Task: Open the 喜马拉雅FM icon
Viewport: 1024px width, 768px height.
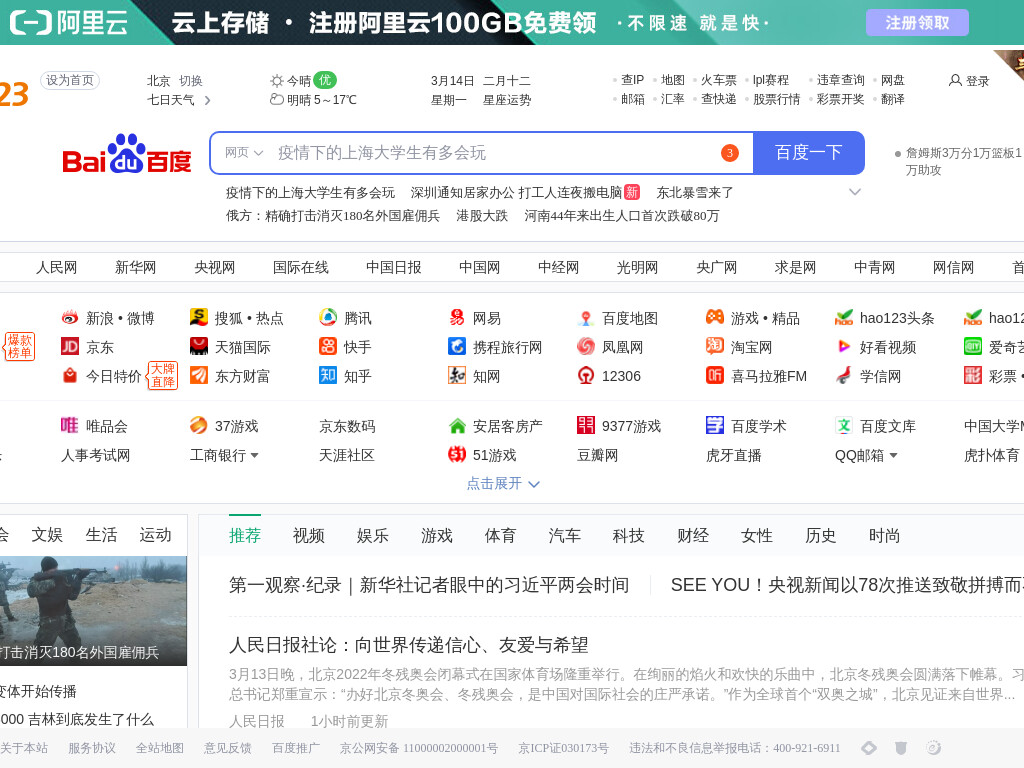Action: click(714, 376)
